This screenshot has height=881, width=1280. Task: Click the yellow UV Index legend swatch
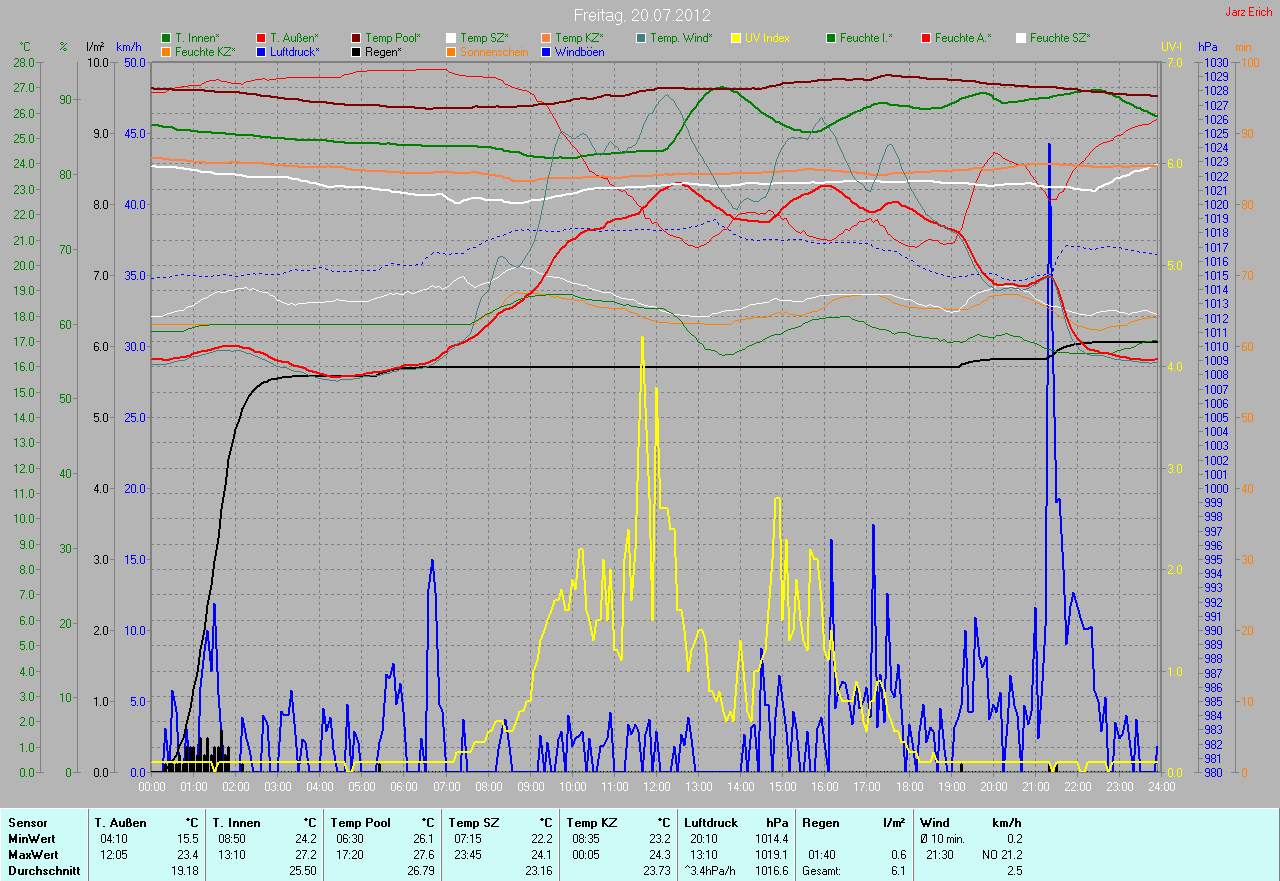point(736,38)
